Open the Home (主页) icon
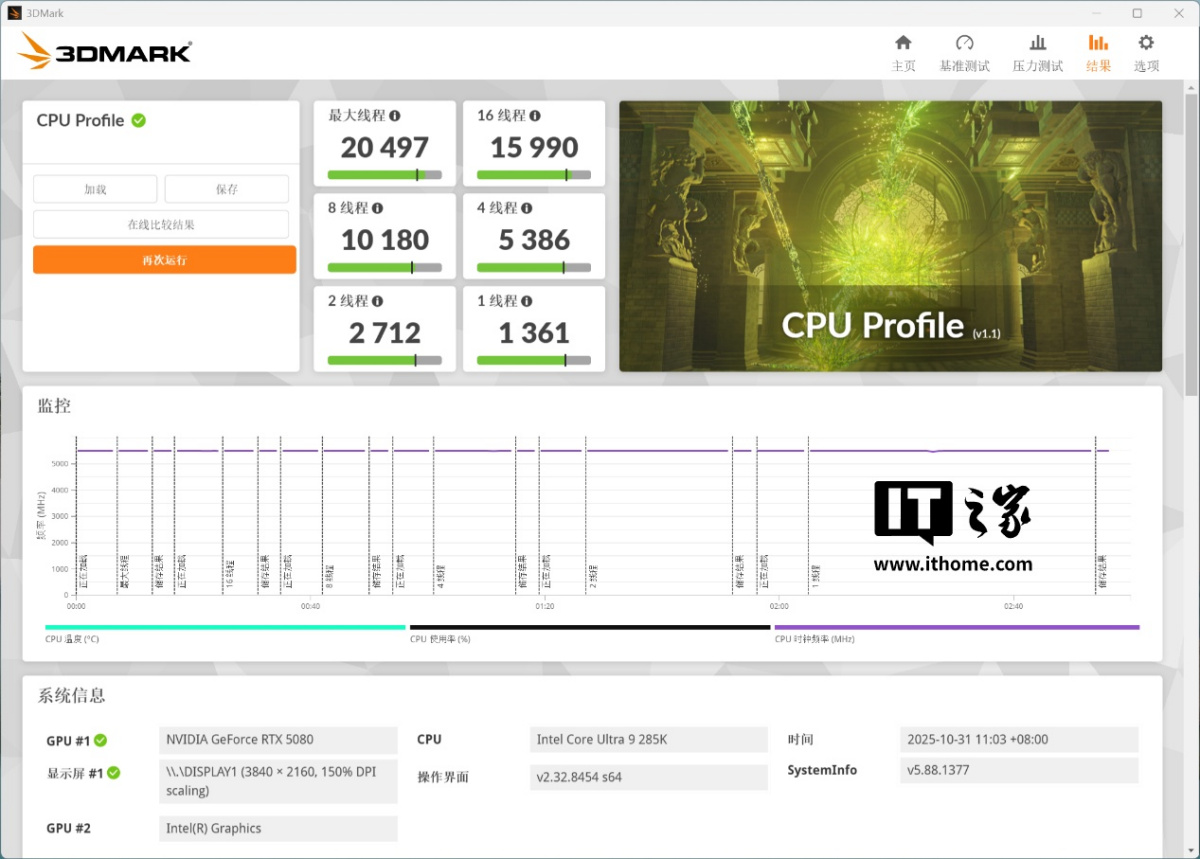The width and height of the screenshot is (1200, 859). coord(903,43)
